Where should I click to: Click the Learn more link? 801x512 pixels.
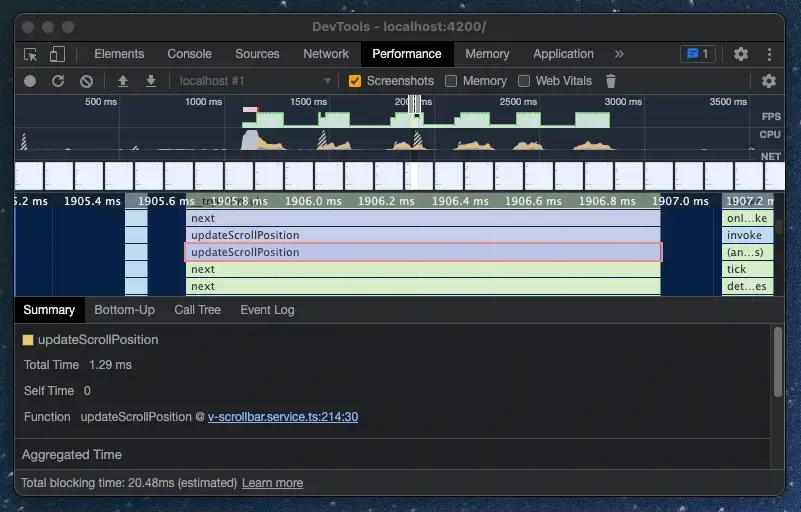pyautogui.click(x=272, y=483)
